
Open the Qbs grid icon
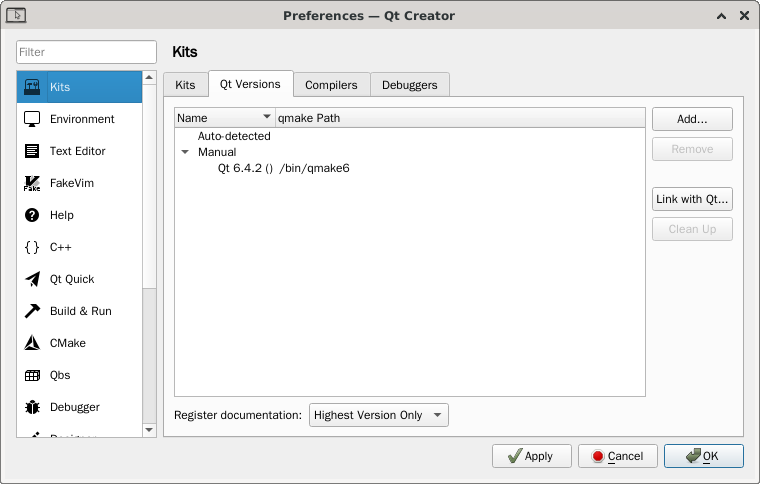pos(32,375)
